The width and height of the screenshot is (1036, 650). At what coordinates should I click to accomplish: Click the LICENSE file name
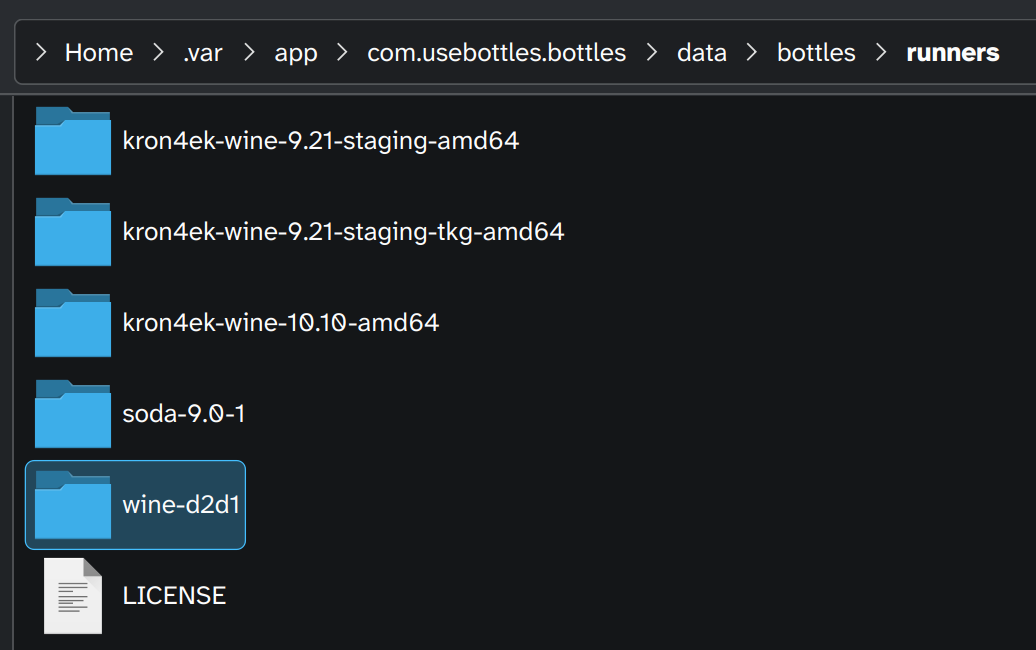point(174,596)
